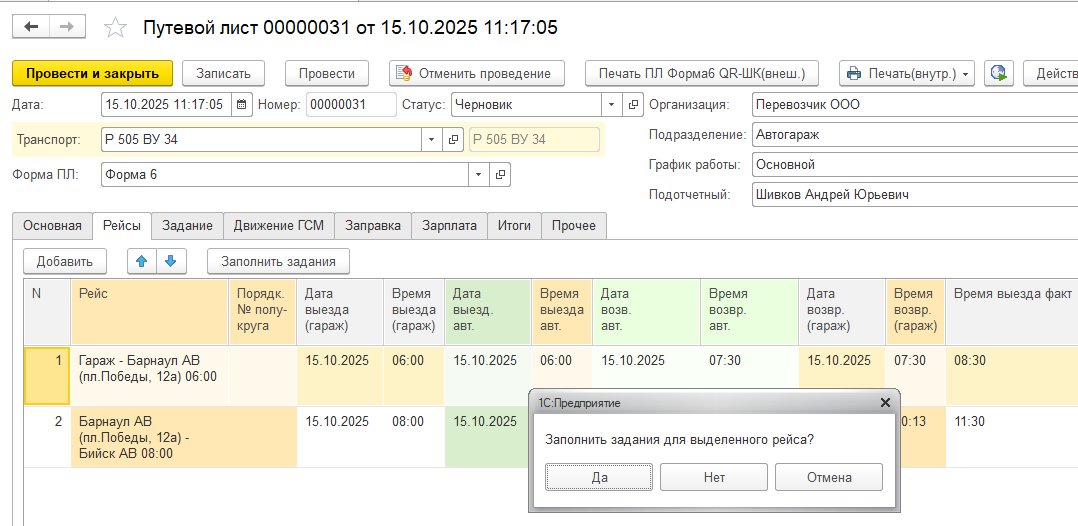
Task: Close the 1С:Предприятие dialog
Action: point(884,402)
